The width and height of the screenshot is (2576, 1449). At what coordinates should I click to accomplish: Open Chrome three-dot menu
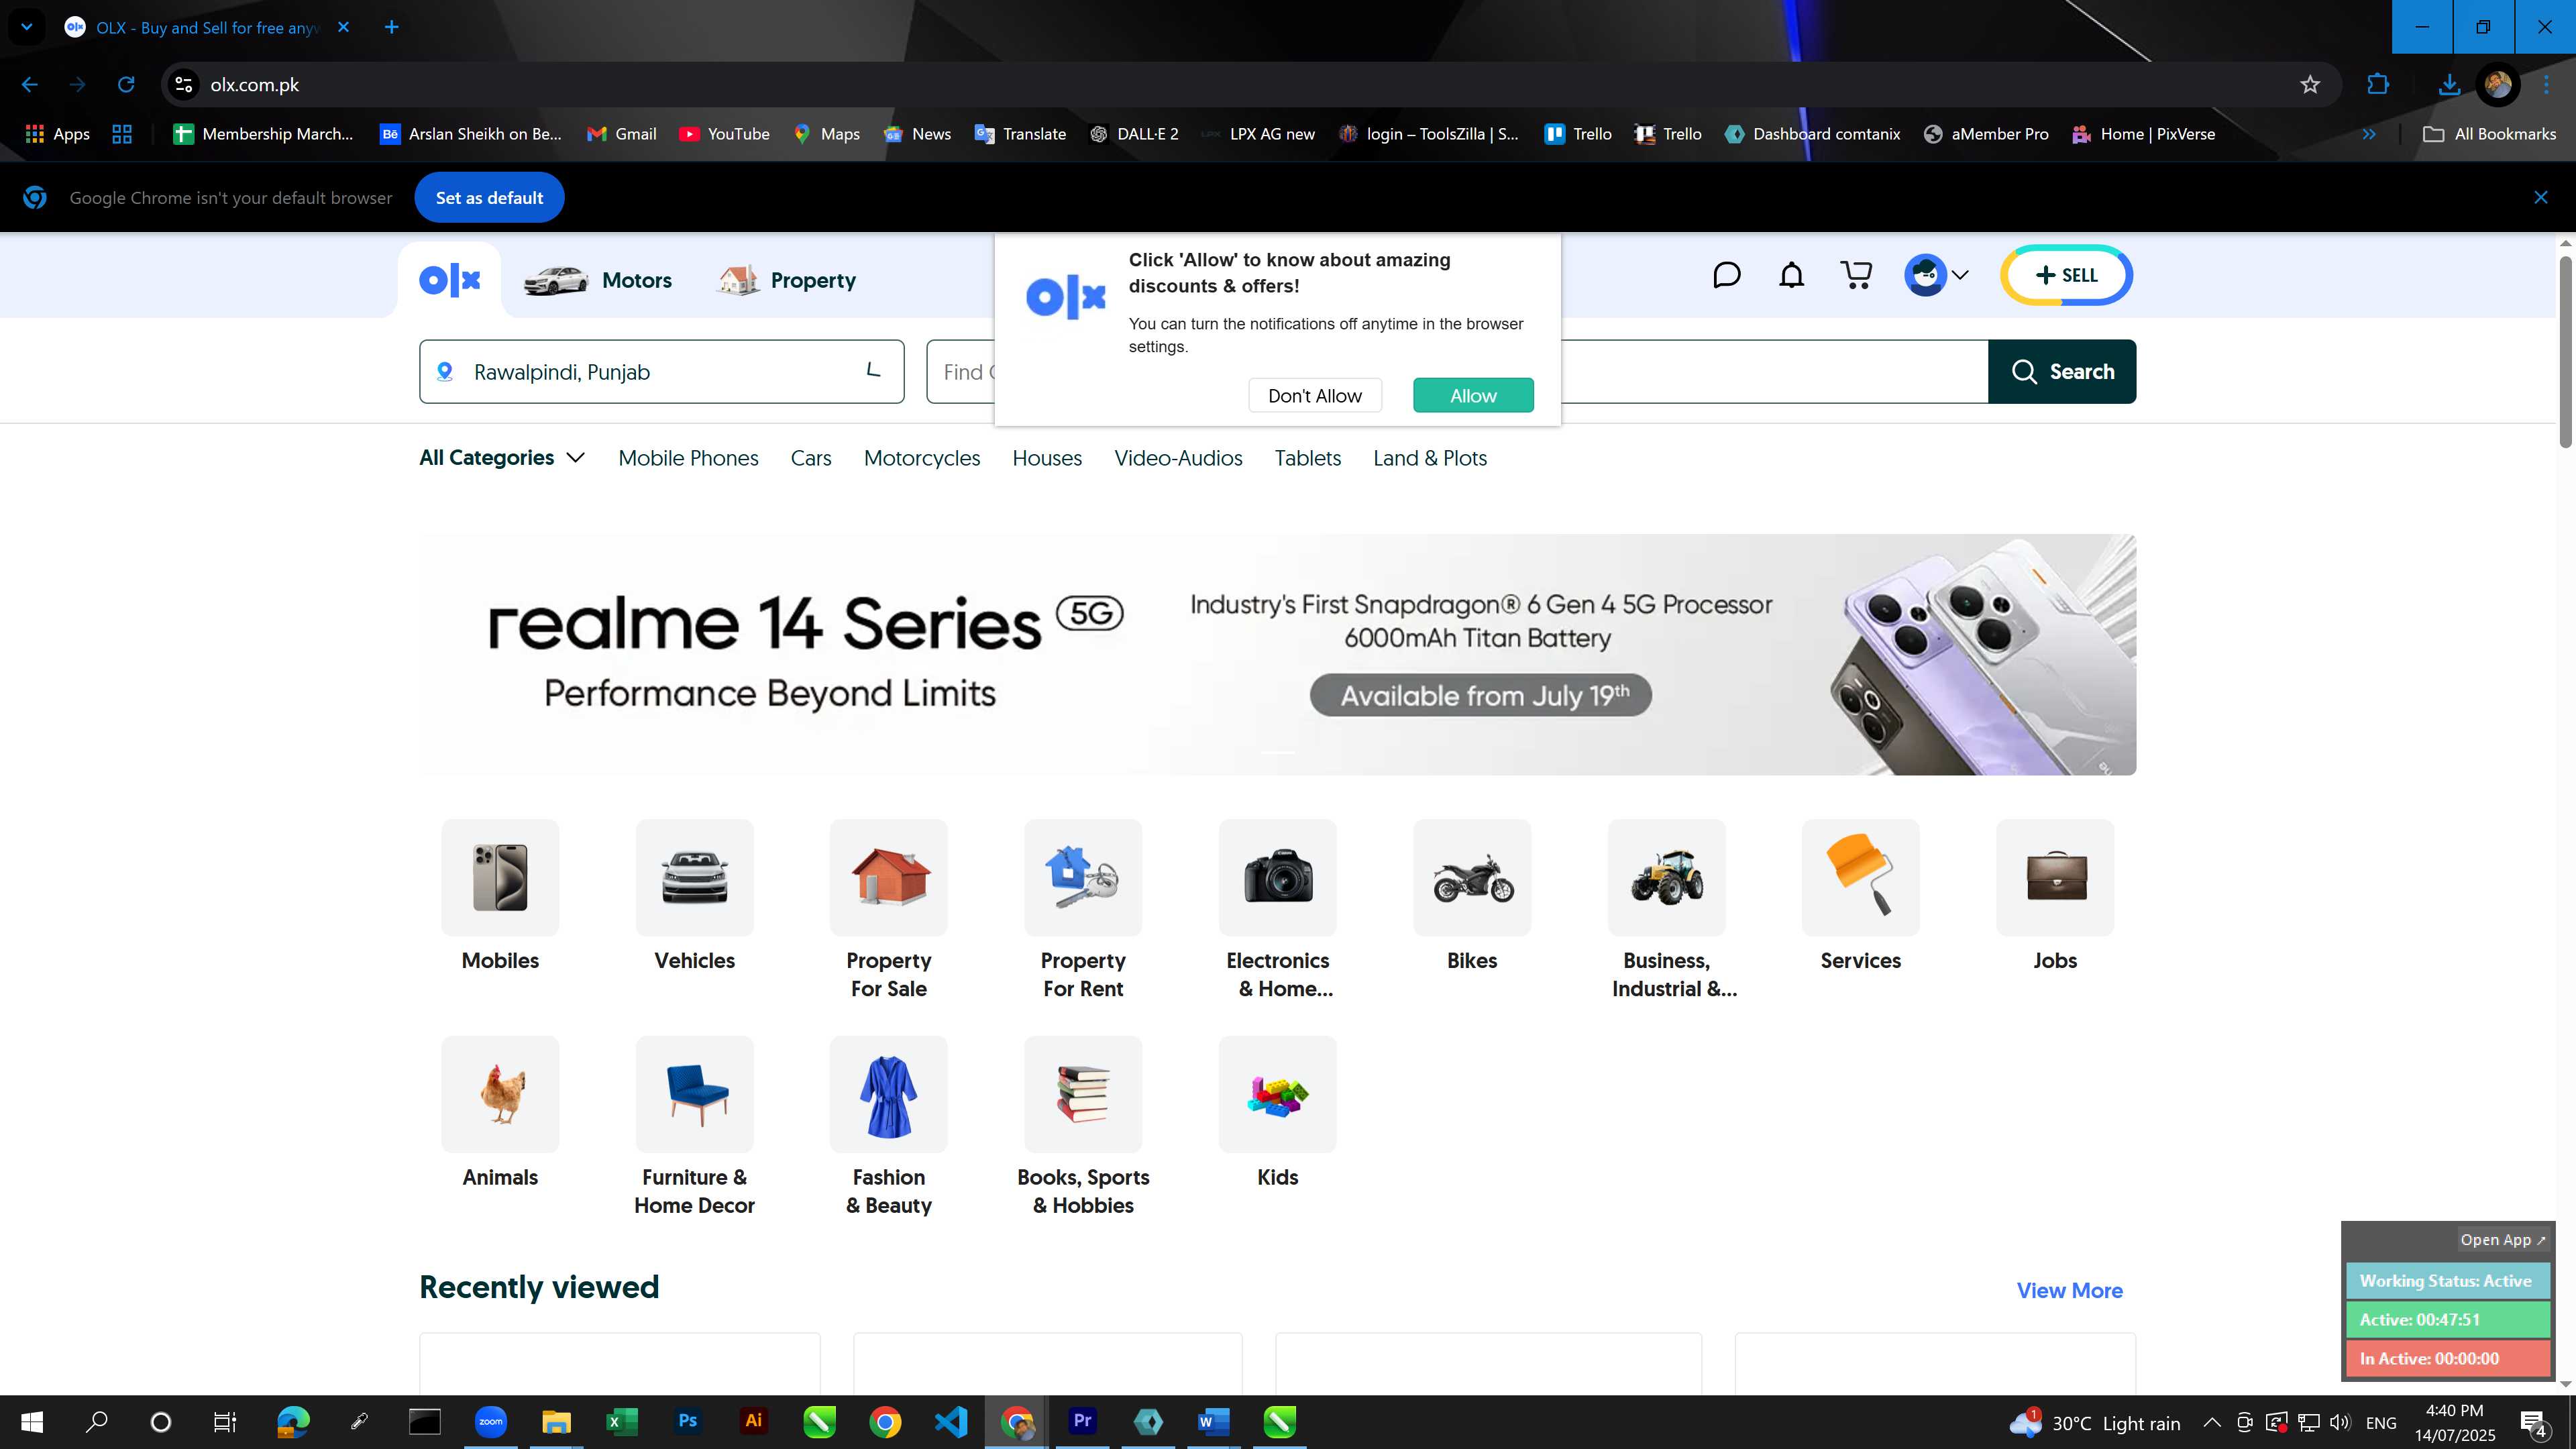click(x=2547, y=85)
